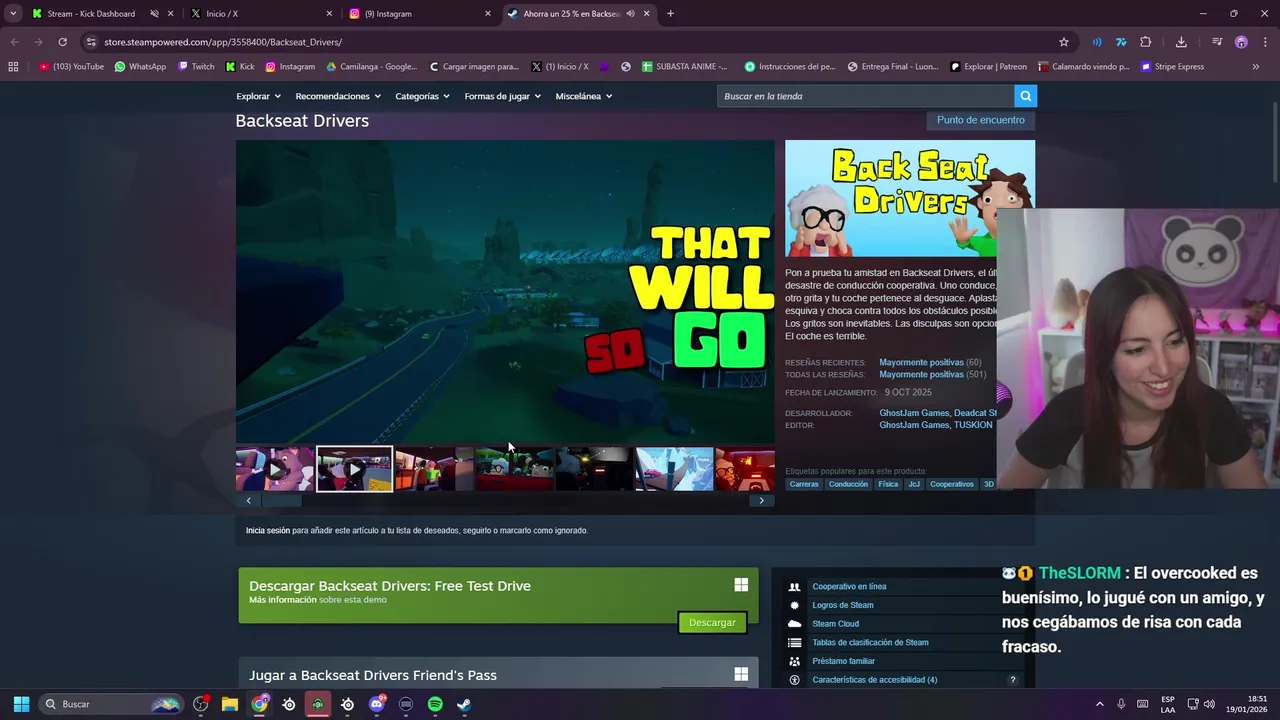Viewport: 1280px width, 720px height.
Task: Expand the Formas de jugar menu
Action: 502,96
